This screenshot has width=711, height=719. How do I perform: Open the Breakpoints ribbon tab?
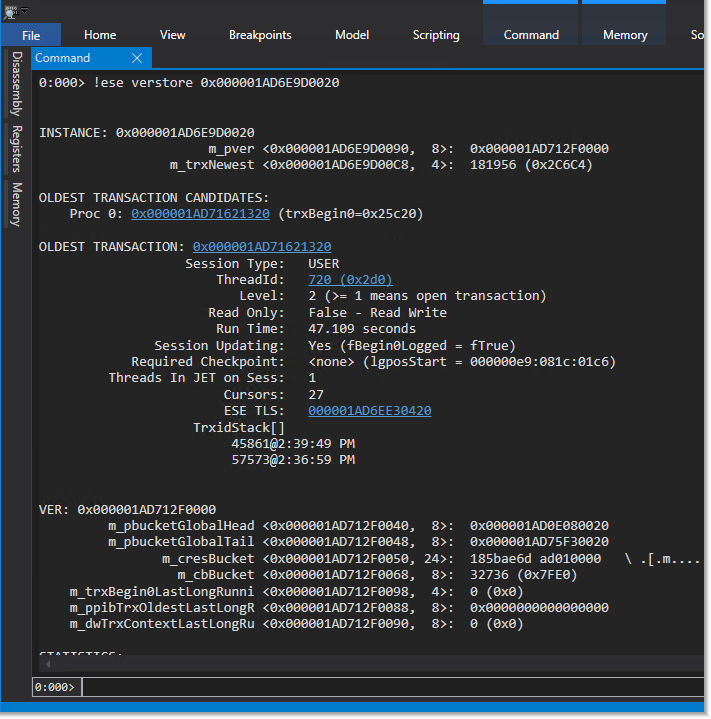[x=260, y=35]
